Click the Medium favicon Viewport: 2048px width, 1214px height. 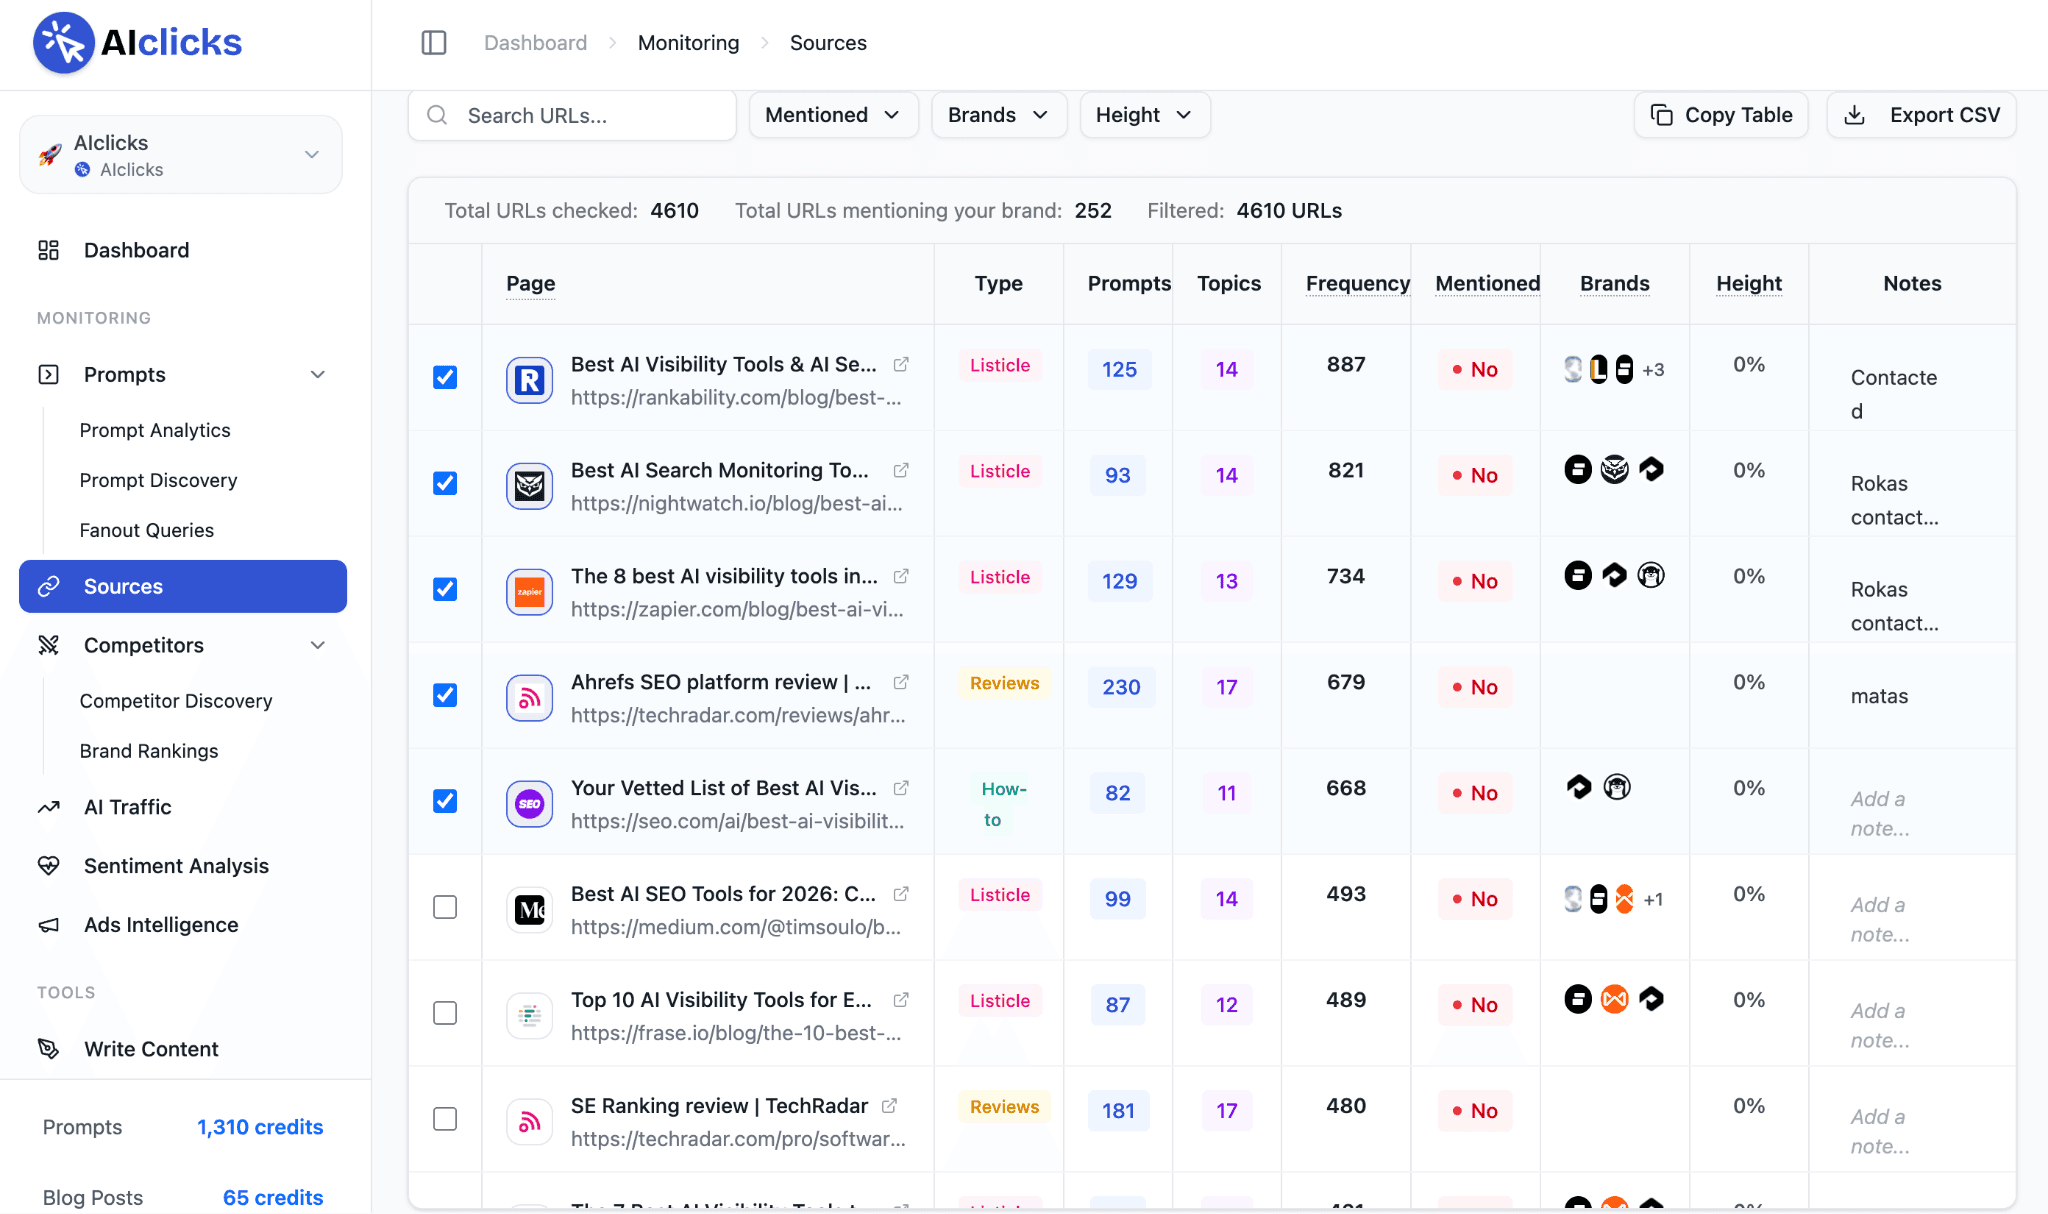pos(530,910)
